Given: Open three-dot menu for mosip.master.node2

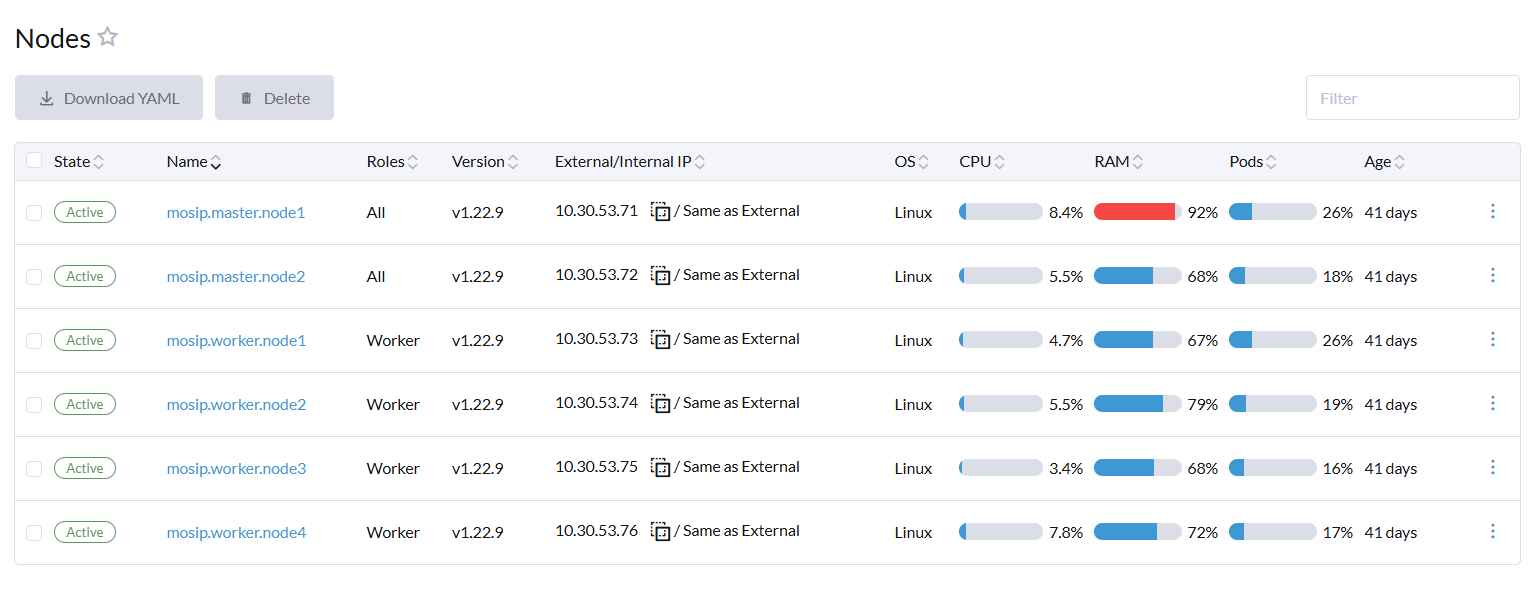Looking at the screenshot, I should [x=1492, y=275].
